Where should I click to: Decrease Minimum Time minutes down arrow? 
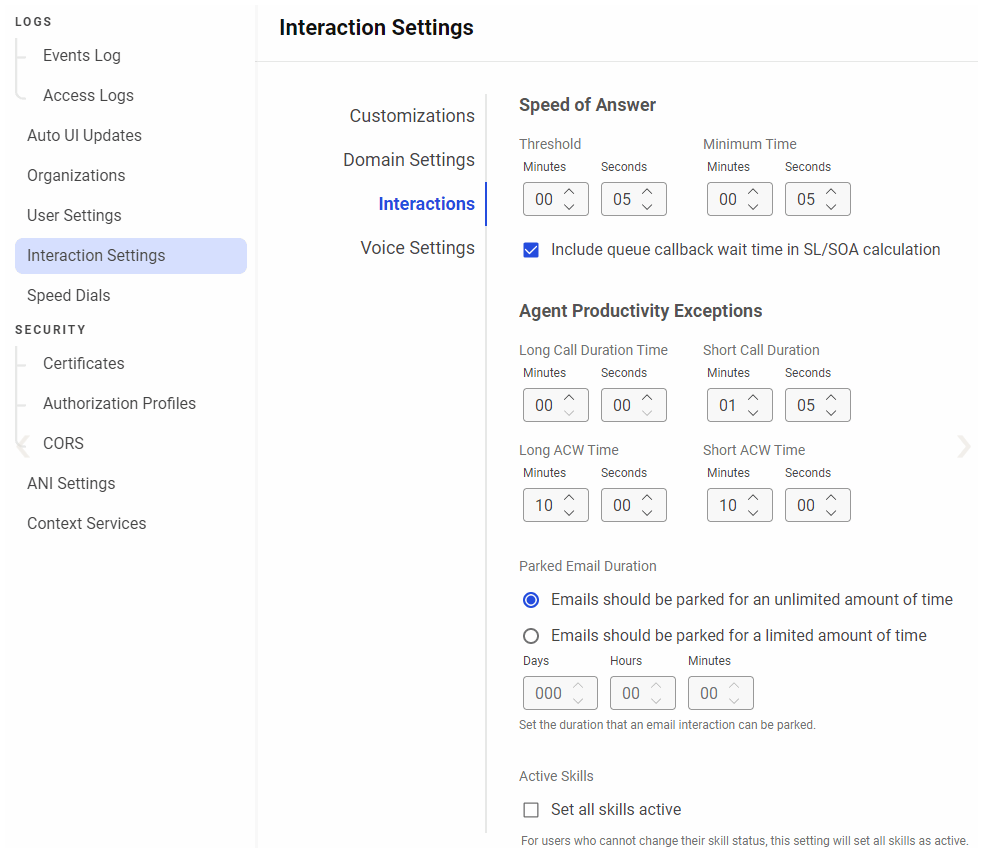point(754,207)
